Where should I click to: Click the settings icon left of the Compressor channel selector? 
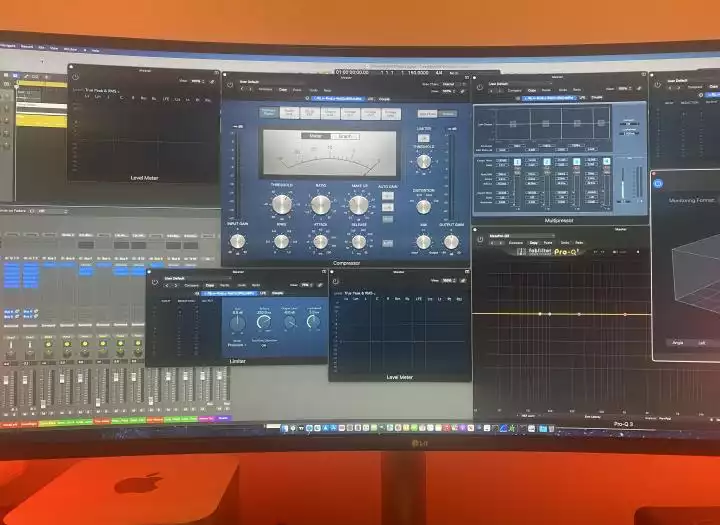pos(307,98)
